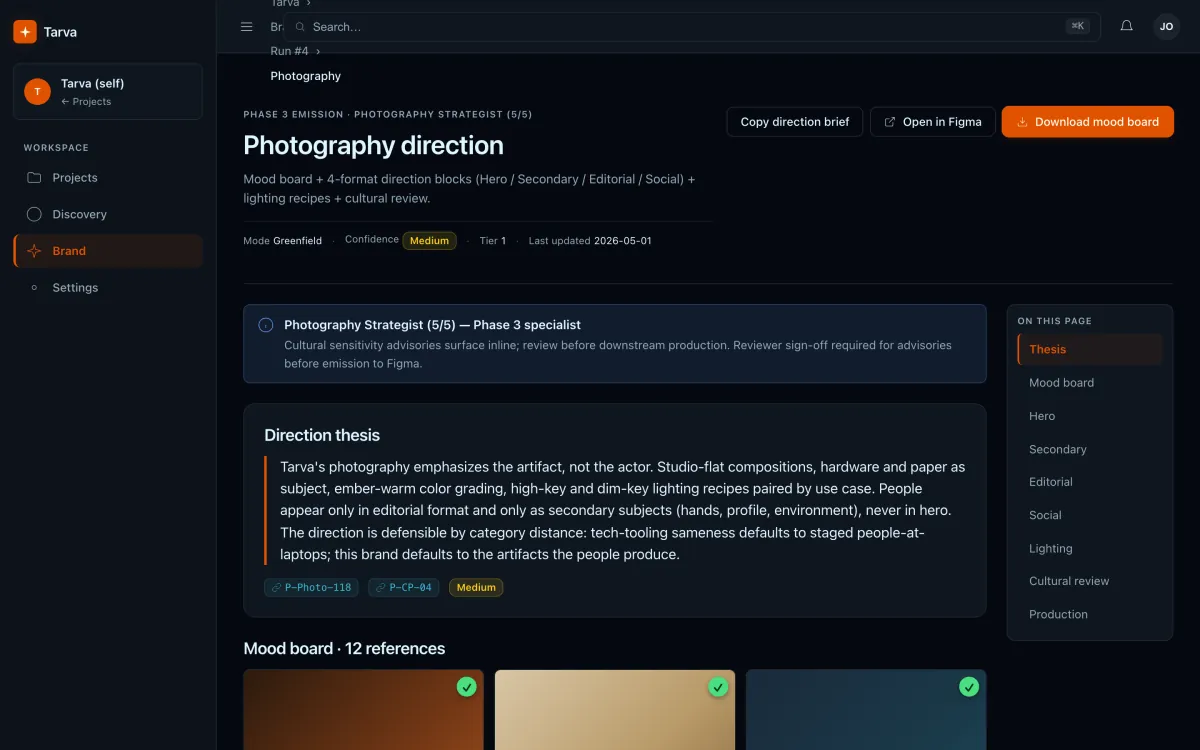Click the Tarva logo icon
The width and height of the screenshot is (1200, 750).
point(25,32)
